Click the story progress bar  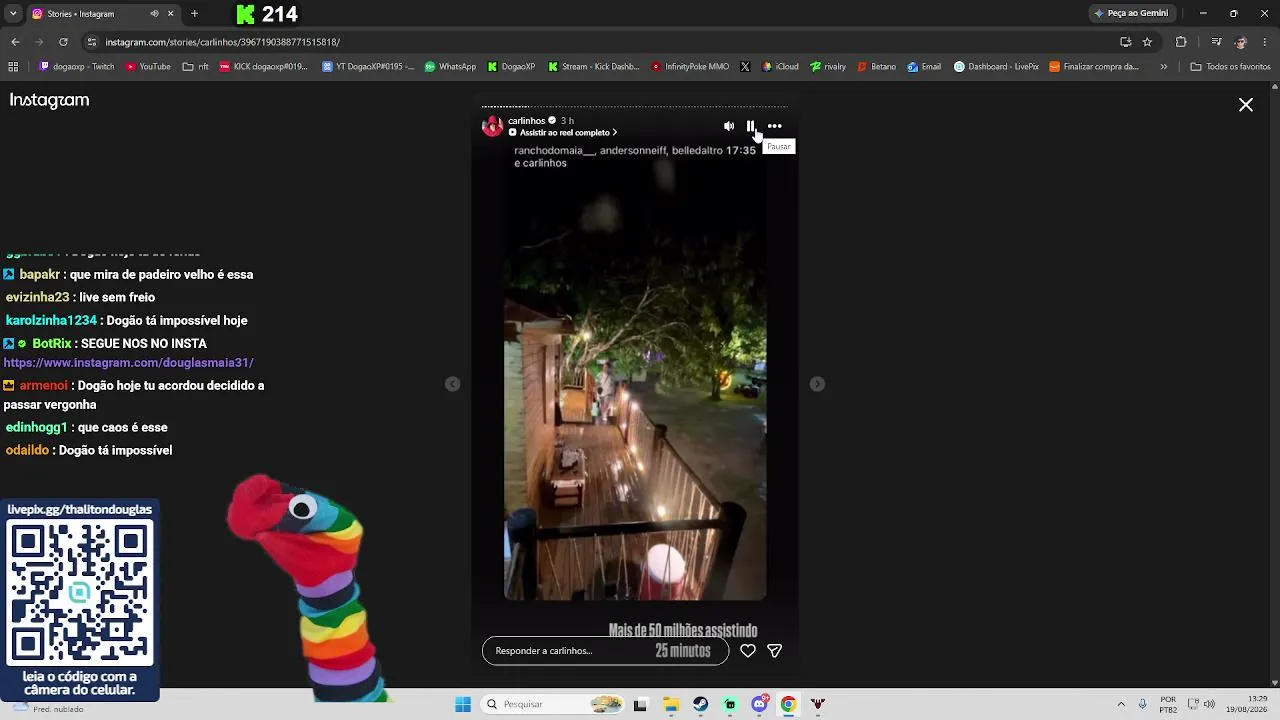point(635,106)
